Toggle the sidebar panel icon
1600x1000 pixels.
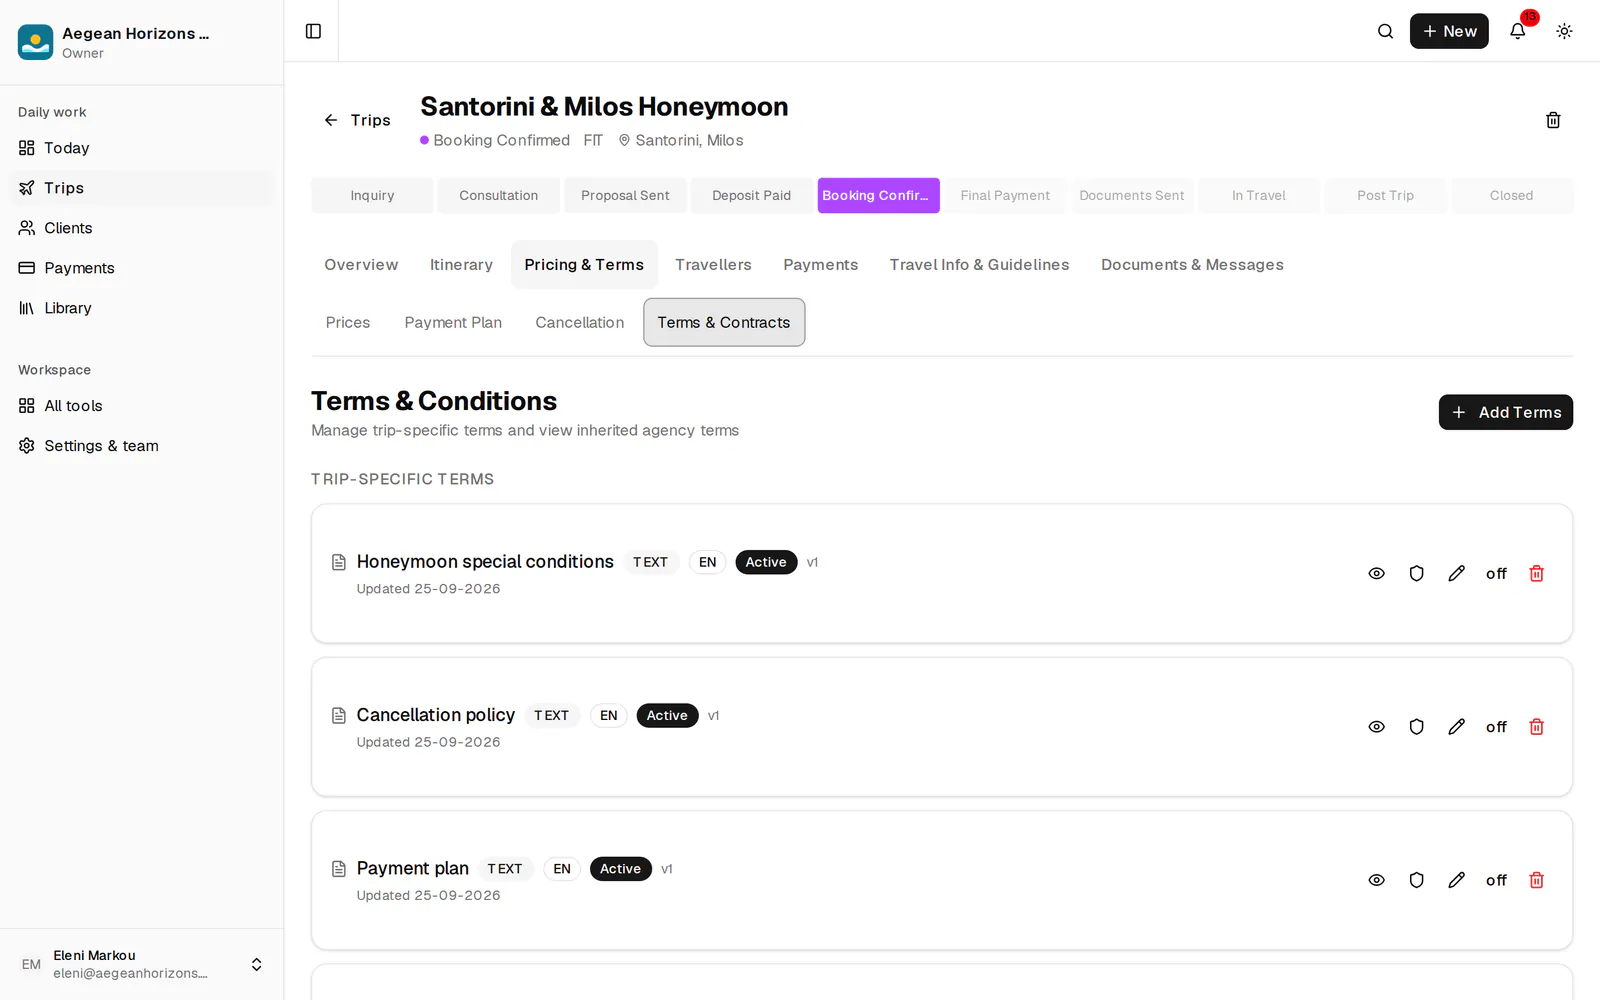(313, 31)
